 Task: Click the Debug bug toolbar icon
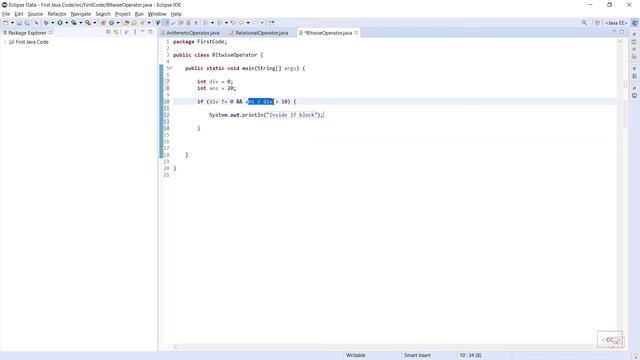pyautogui.click(x=46, y=23)
